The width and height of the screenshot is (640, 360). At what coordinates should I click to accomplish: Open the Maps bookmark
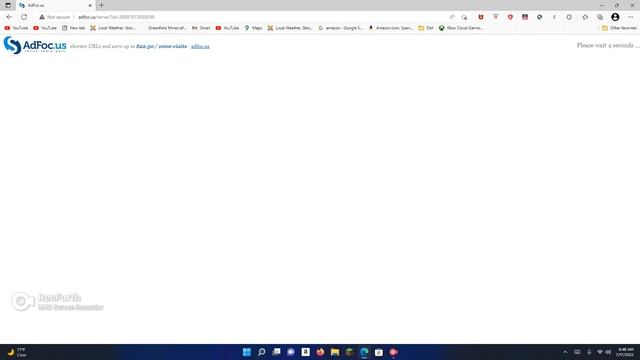(253, 28)
